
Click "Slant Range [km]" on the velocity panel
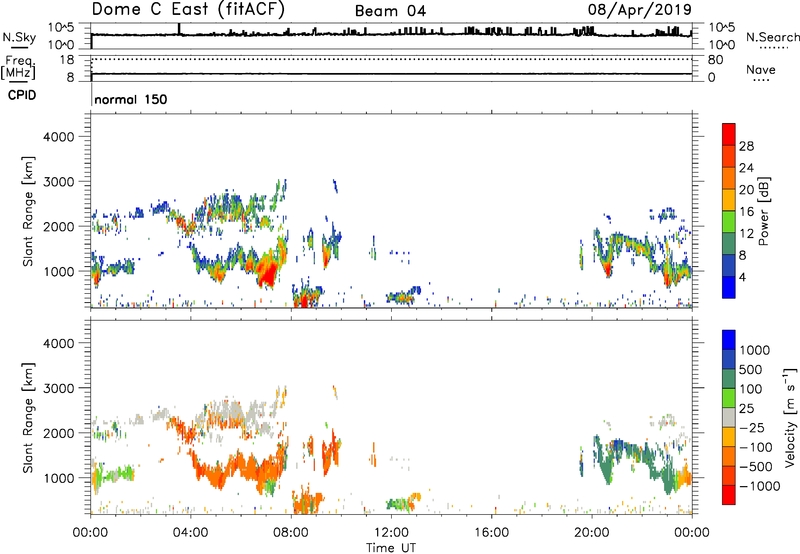coord(28,418)
